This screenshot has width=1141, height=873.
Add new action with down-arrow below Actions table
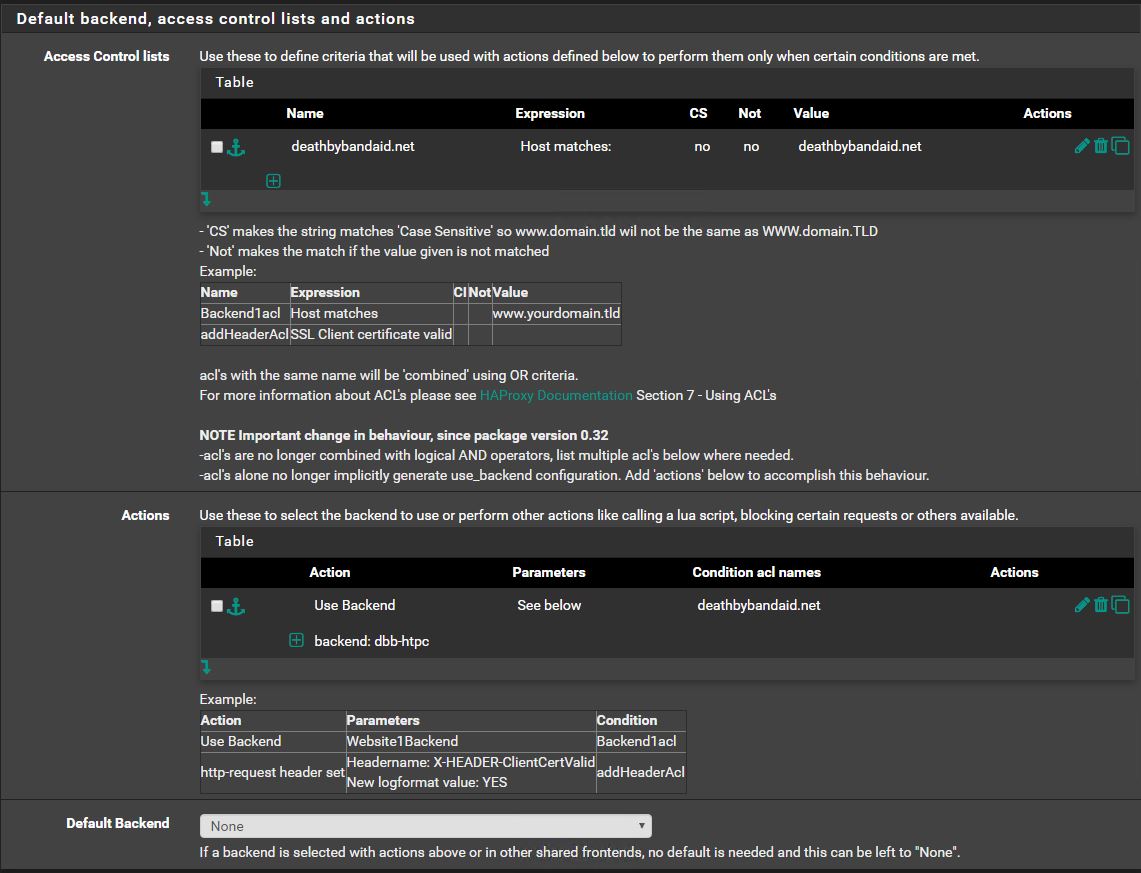click(x=206, y=666)
